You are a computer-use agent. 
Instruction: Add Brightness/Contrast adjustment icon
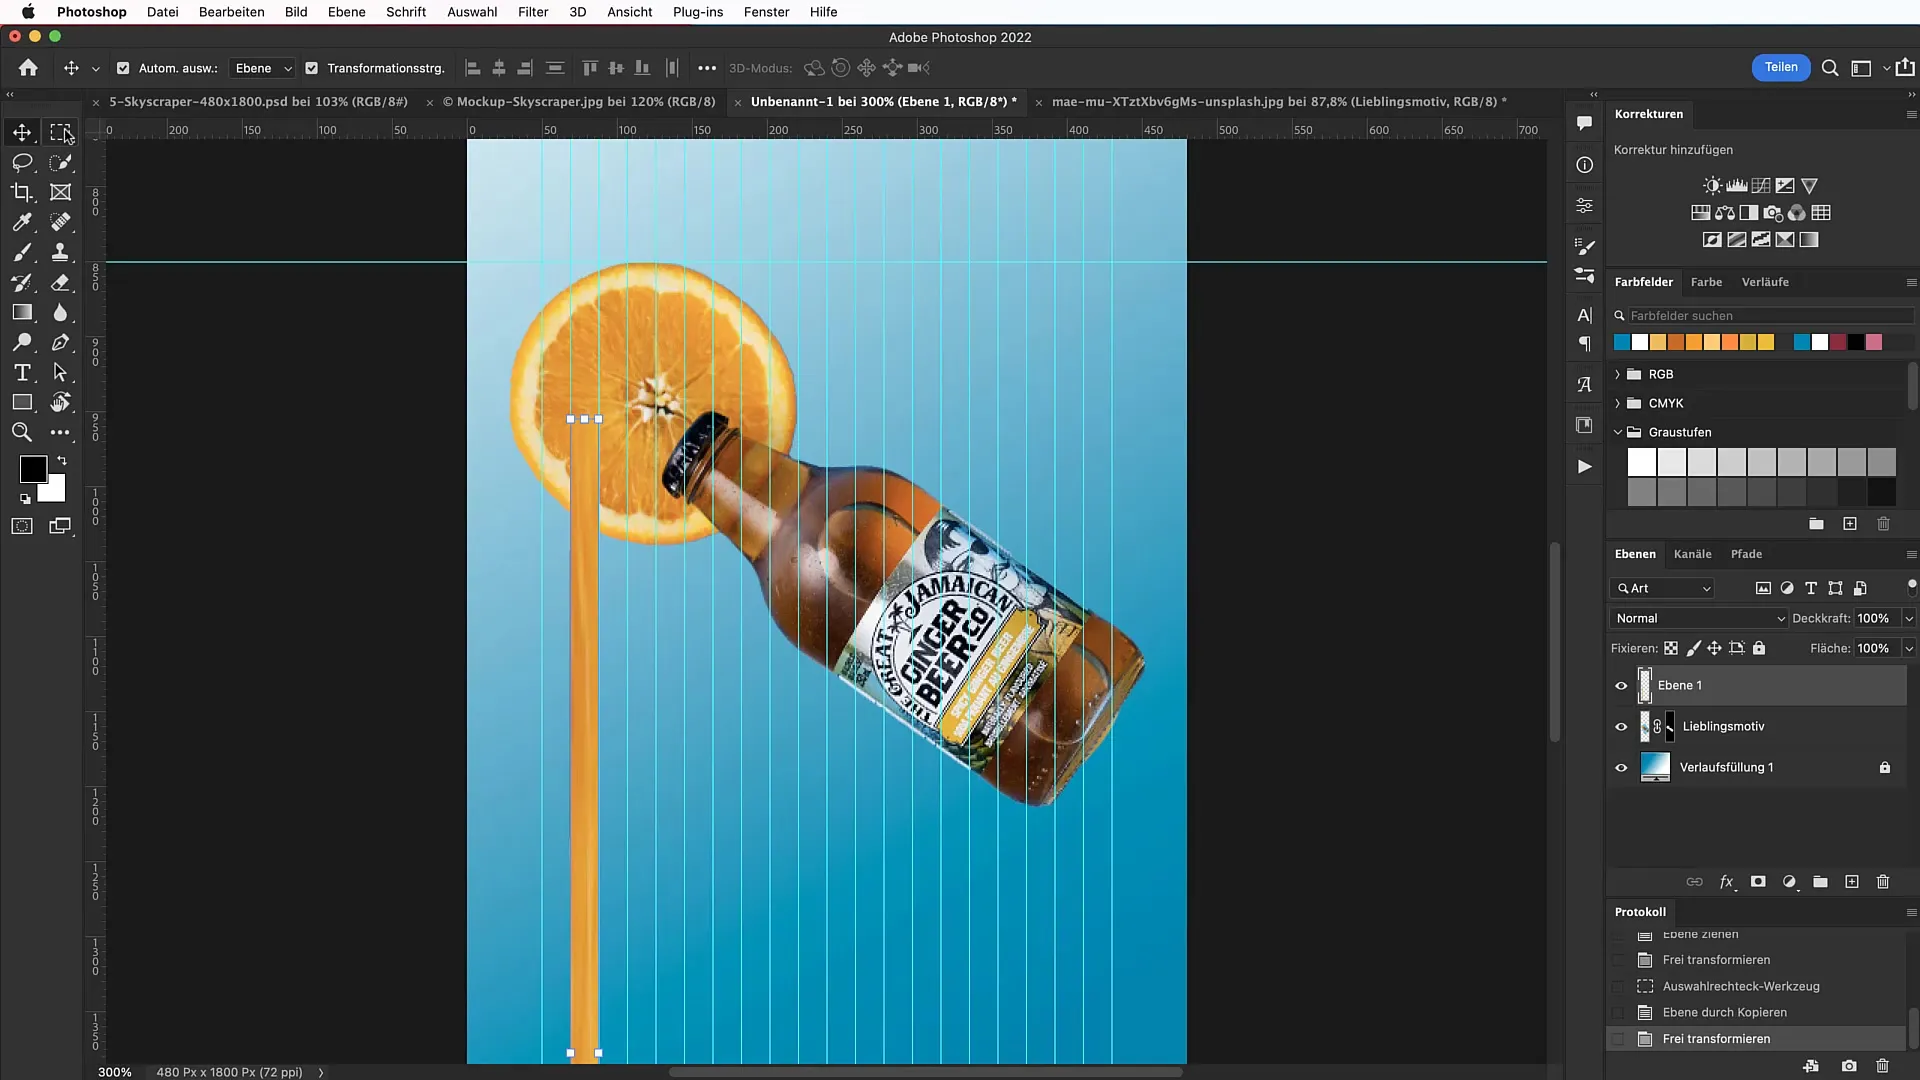click(1713, 186)
